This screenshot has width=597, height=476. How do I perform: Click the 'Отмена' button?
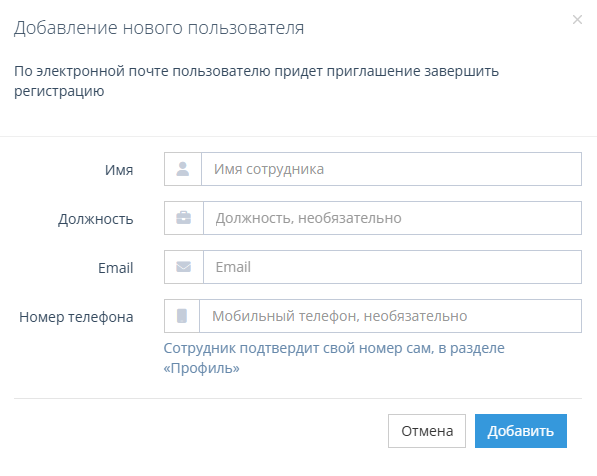pos(427,431)
